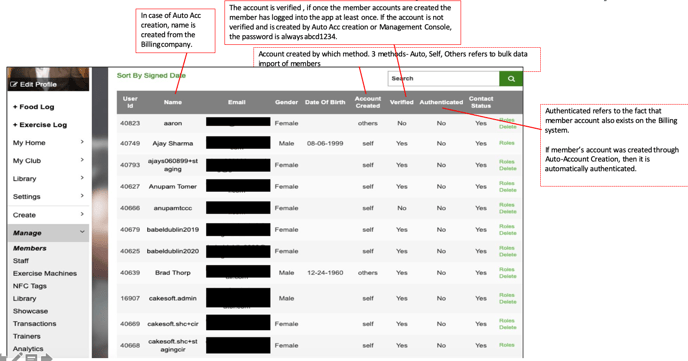Image resolution: width=688 pixels, height=361 pixels.
Task: Open Staff under Manage
Action: tap(21, 261)
